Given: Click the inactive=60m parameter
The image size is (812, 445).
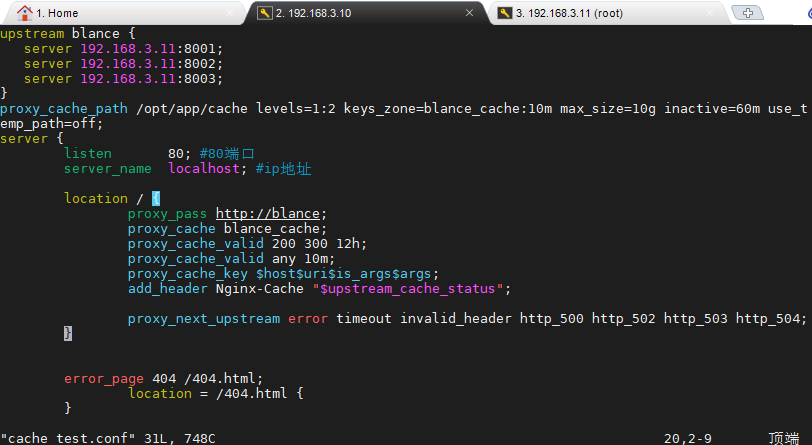Looking at the screenshot, I should pyautogui.click(x=712, y=109).
